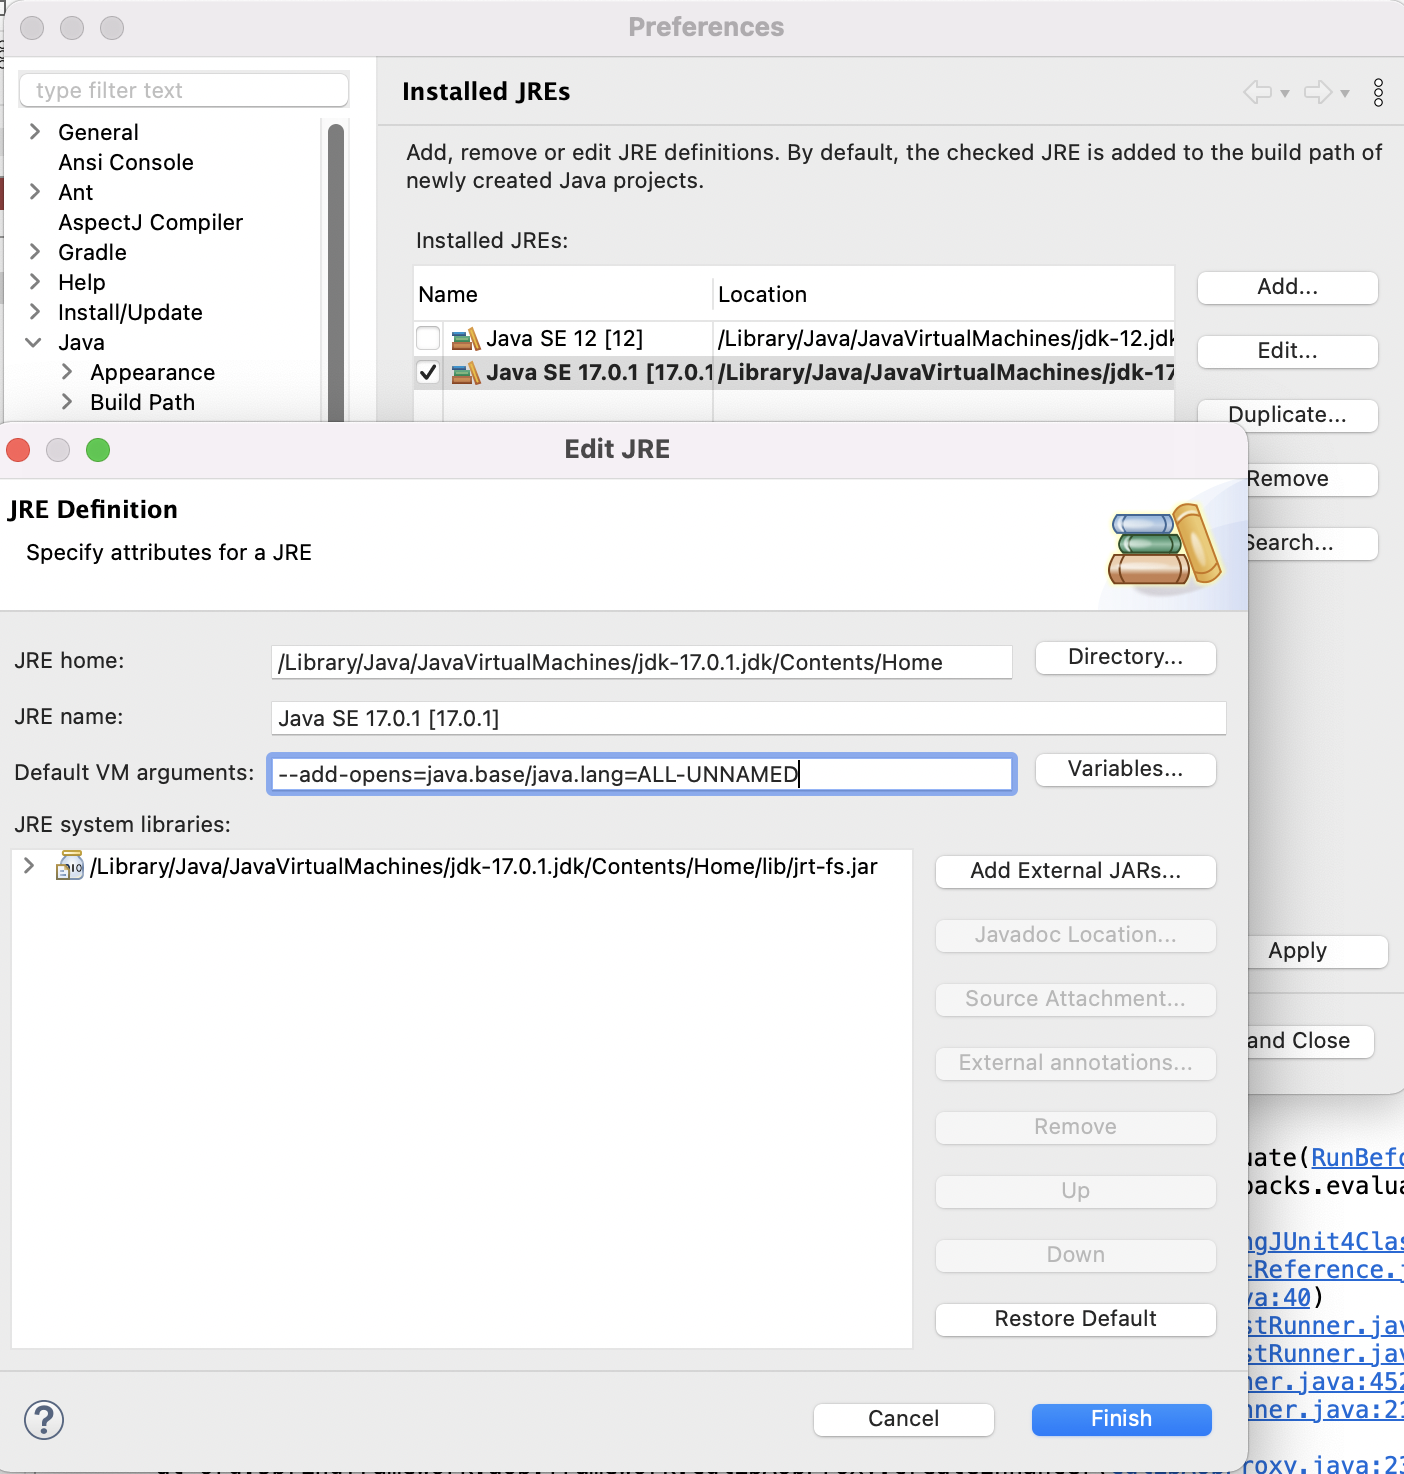Click the Finish button
This screenshot has height=1474, width=1404.
tap(1120, 1419)
